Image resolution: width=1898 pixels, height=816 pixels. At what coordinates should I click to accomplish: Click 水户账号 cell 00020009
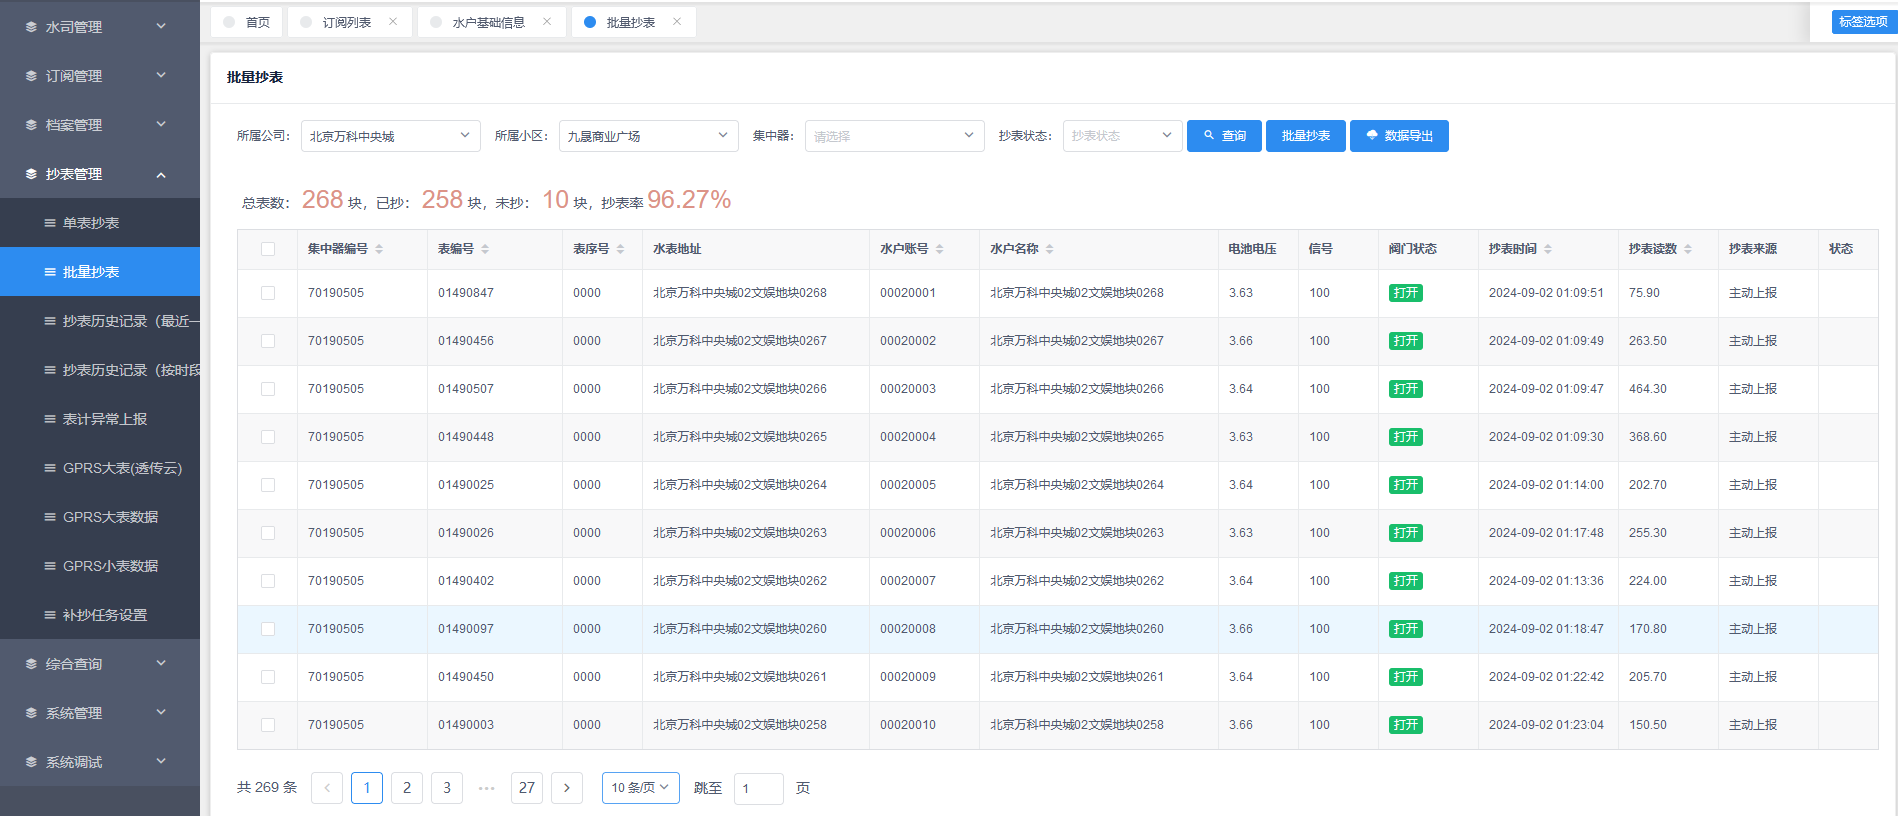pos(908,677)
